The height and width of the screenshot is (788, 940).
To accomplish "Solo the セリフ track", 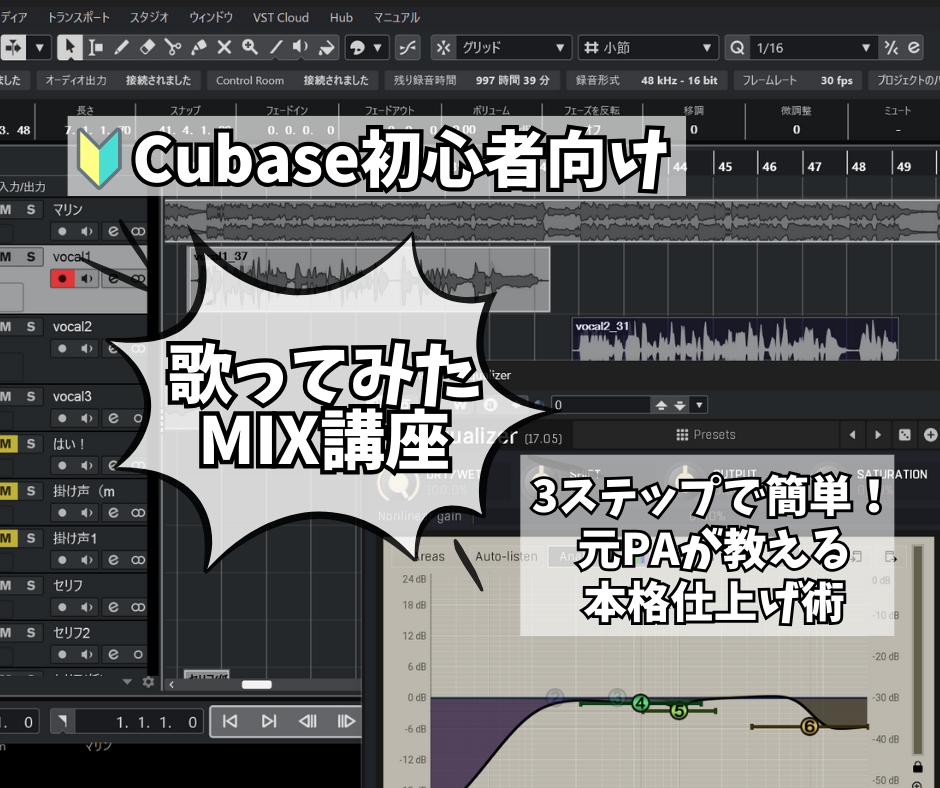I will click(31, 585).
